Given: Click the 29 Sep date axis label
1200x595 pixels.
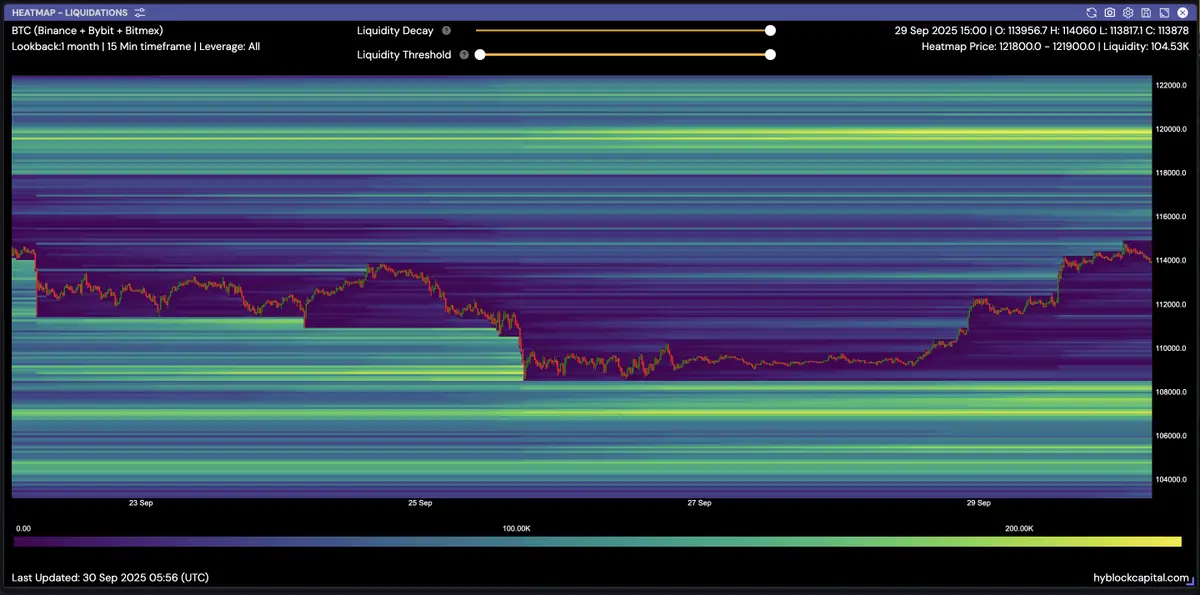Looking at the screenshot, I should point(978,503).
